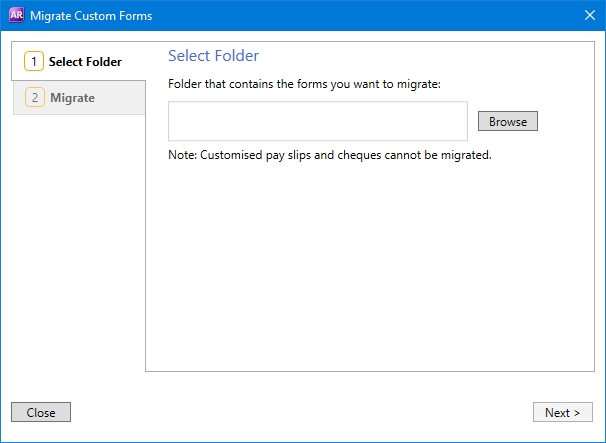Click the "Migrate Custom Forms" window title
This screenshot has height=443, width=606.
(91, 16)
